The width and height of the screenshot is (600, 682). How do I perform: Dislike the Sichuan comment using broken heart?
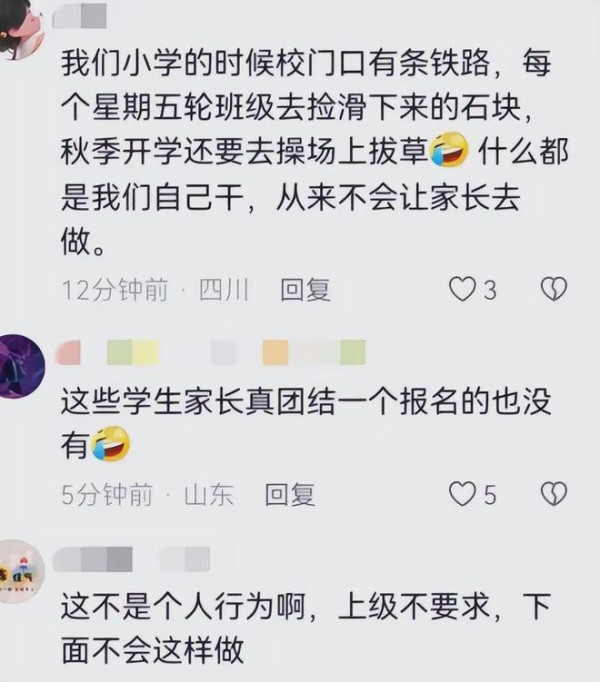point(553,289)
